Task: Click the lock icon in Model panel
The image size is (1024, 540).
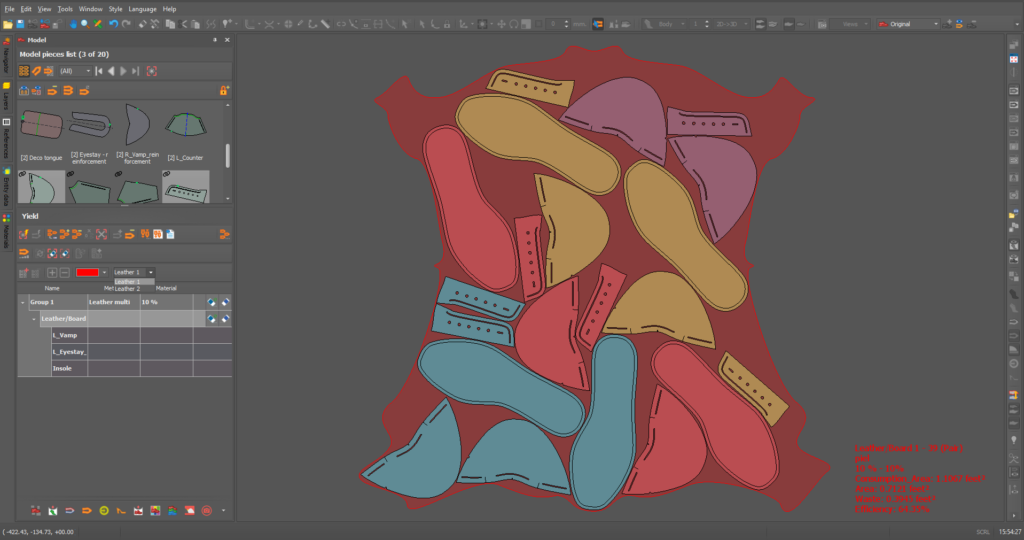Action: click(x=223, y=90)
